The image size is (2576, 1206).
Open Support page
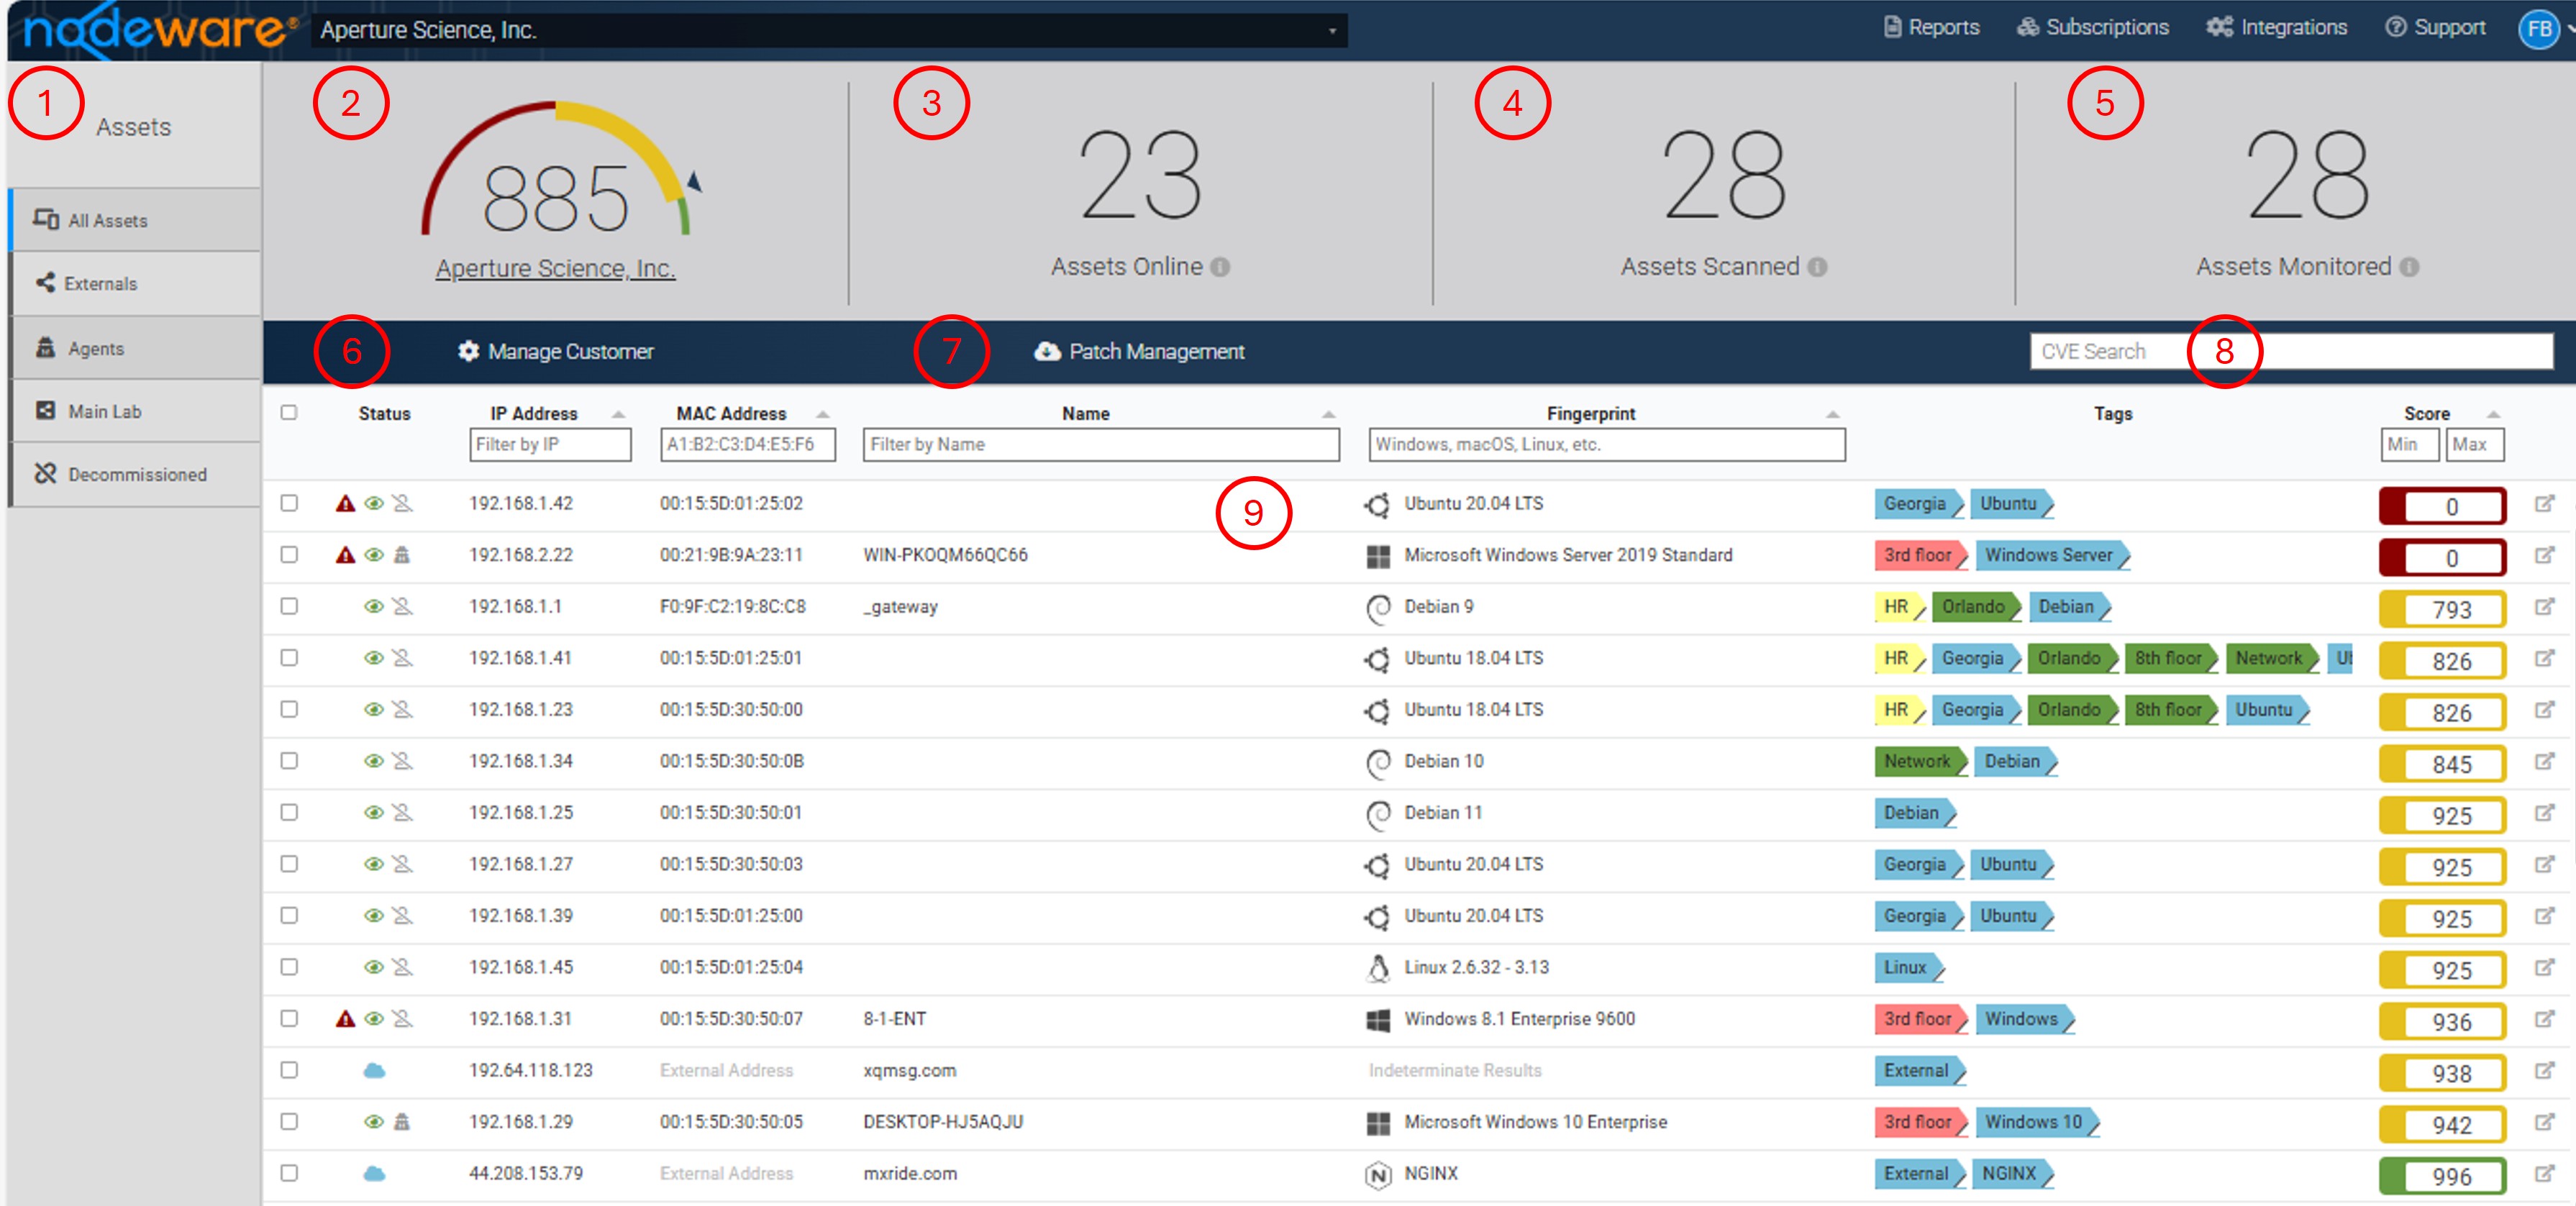[x=2436, y=27]
